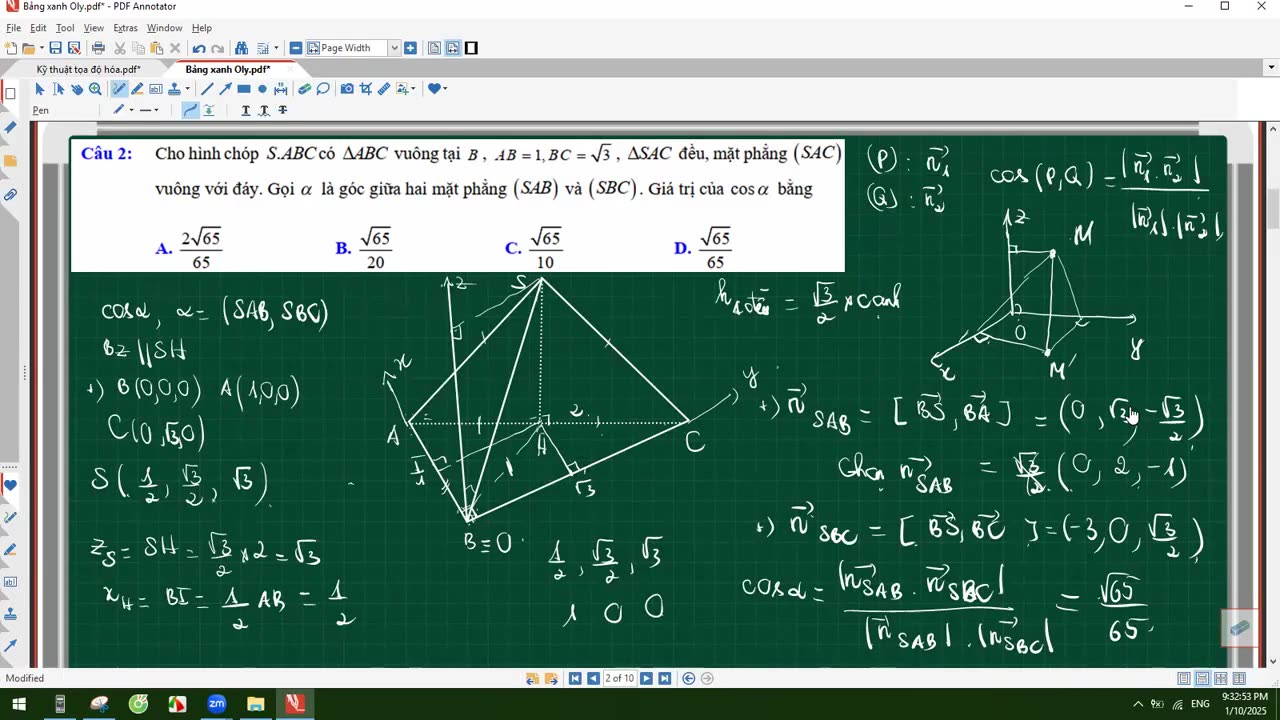Viewport: 1280px width, 720px height.
Task: Go to next page arrow
Action: 646,678
